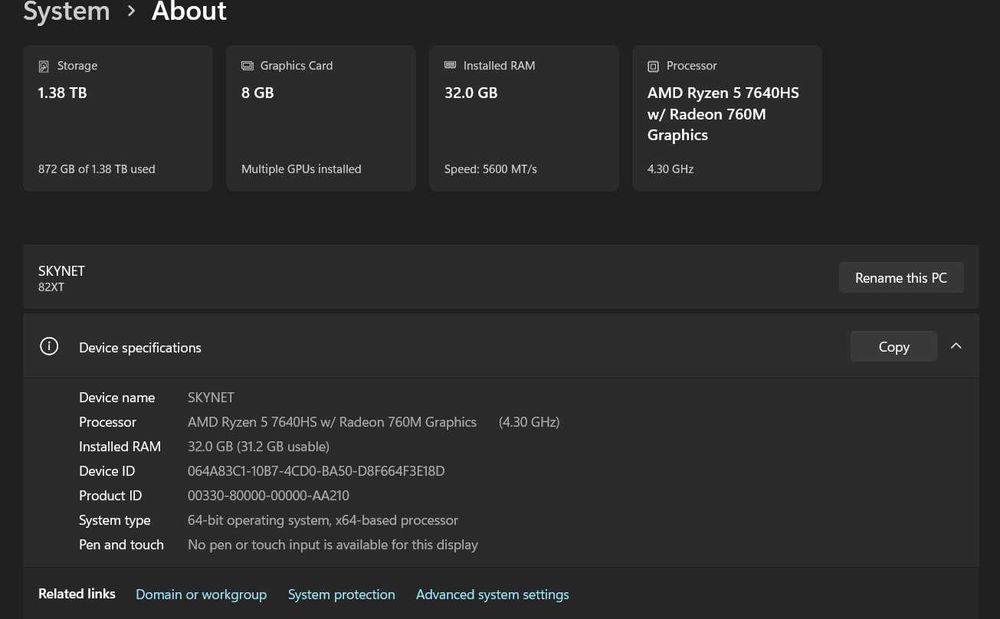Open the Storage 1.38 TB card
Viewport: 1000px width, 619px height.
[117, 118]
